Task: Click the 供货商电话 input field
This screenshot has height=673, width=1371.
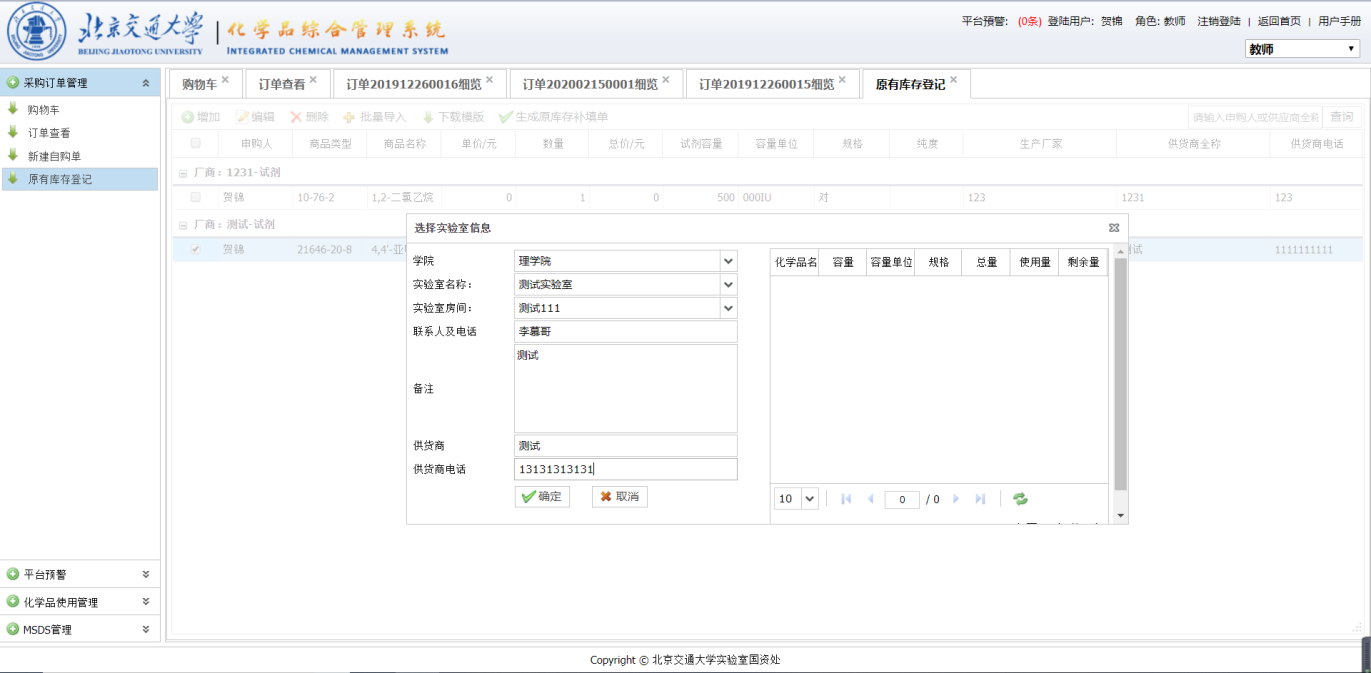Action: tap(625, 470)
